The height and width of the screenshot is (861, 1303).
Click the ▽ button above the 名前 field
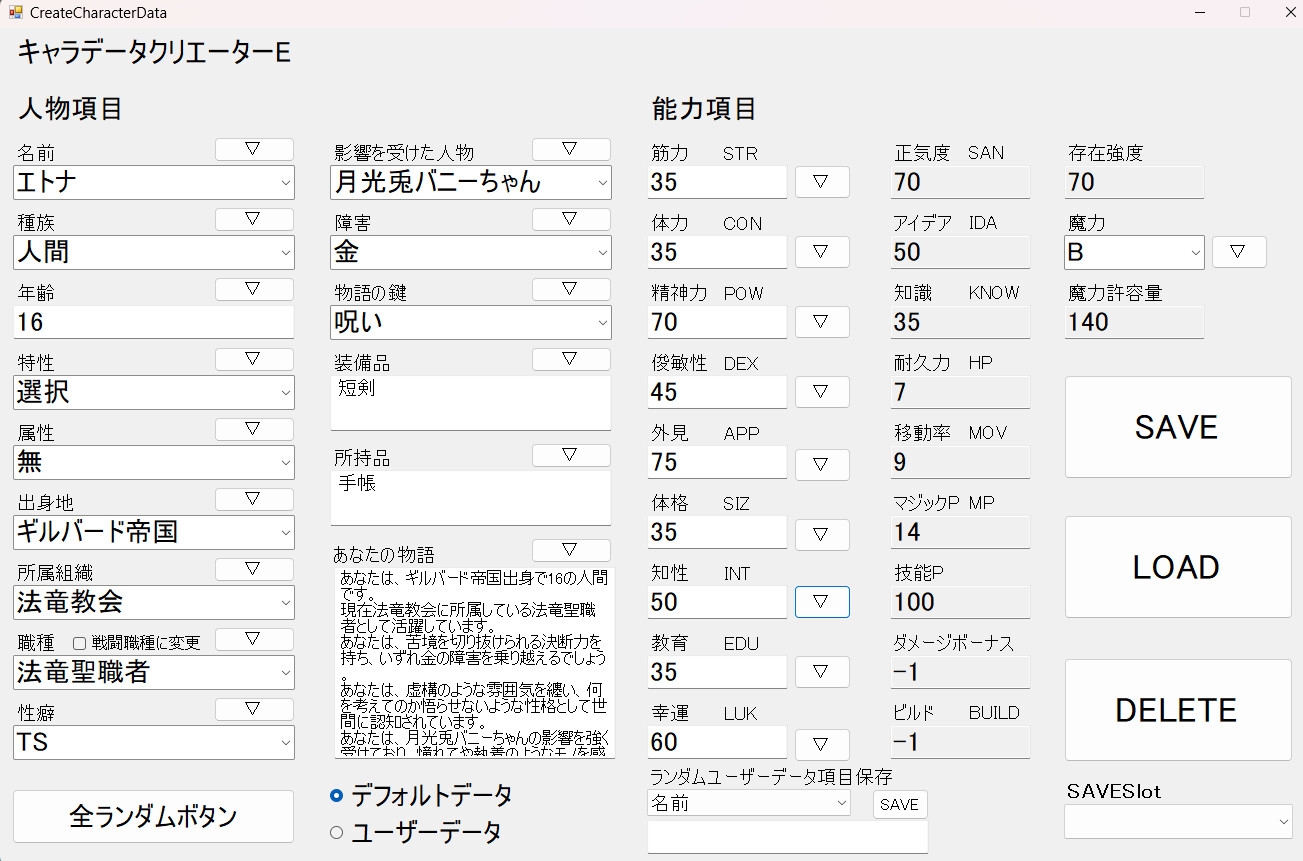pyautogui.click(x=254, y=149)
